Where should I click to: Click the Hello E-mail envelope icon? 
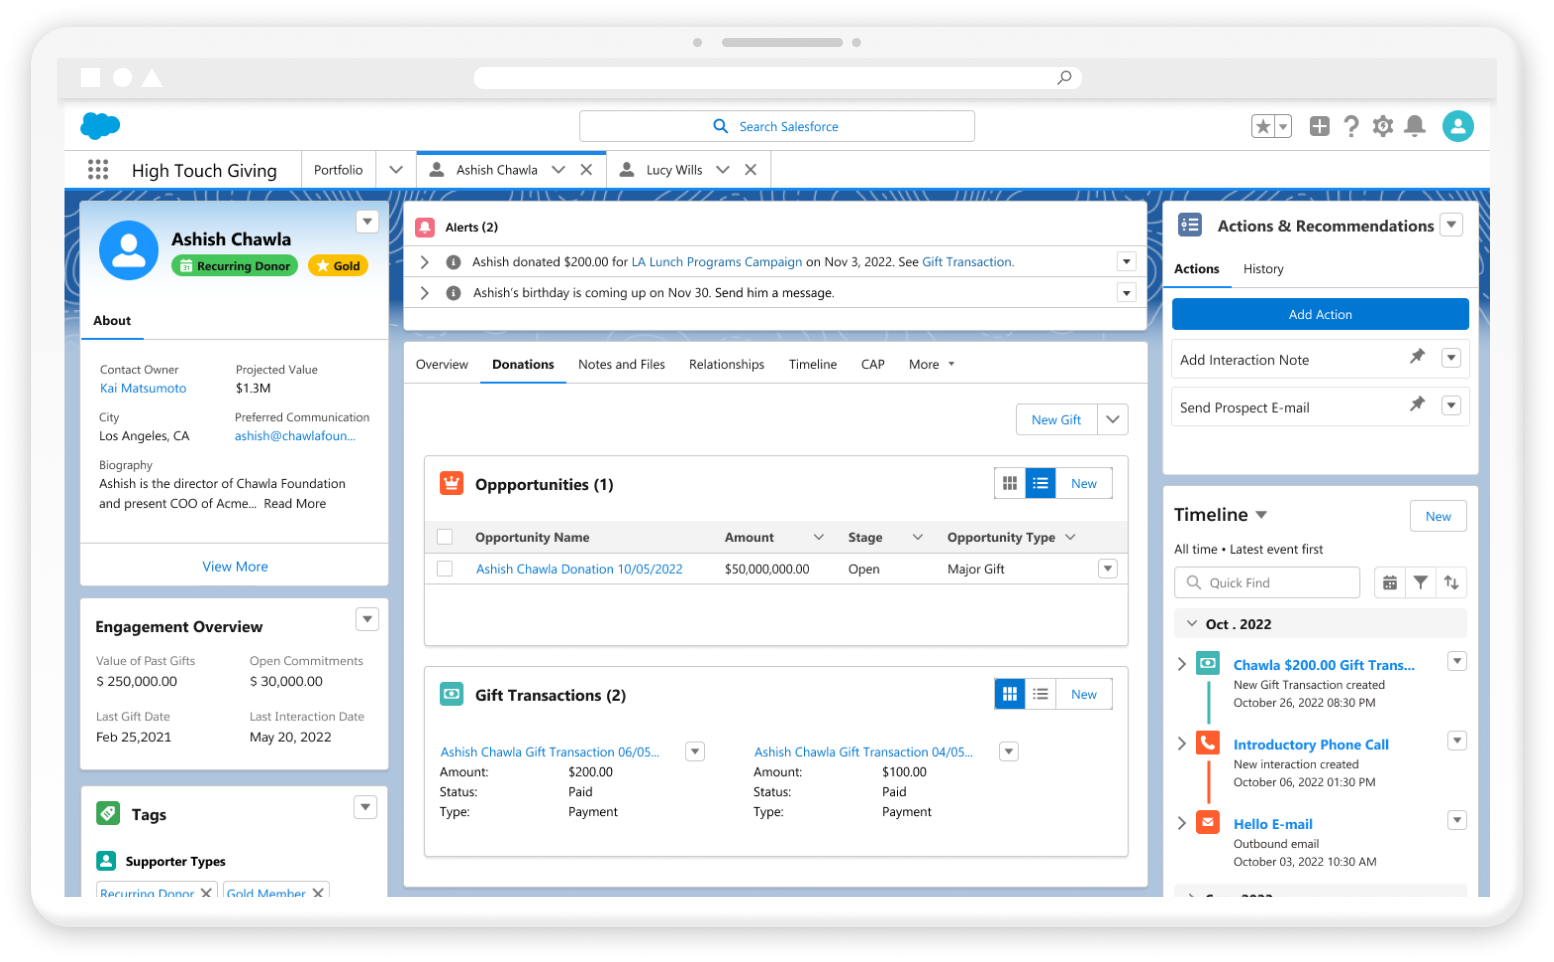[1208, 823]
